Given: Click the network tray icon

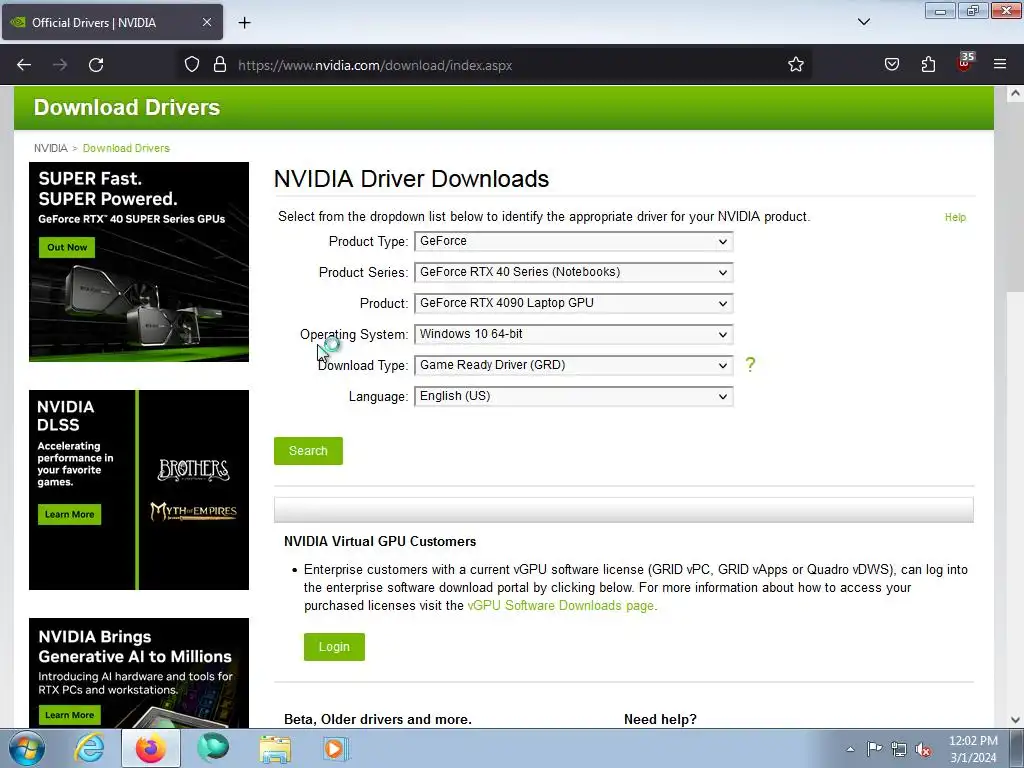Looking at the screenshot, I should [899, 749].
